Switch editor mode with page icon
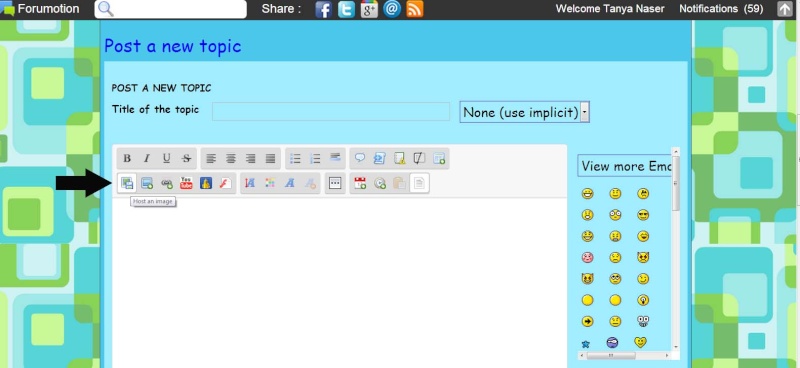The image size is (800, 368). (x=419, y=183)
